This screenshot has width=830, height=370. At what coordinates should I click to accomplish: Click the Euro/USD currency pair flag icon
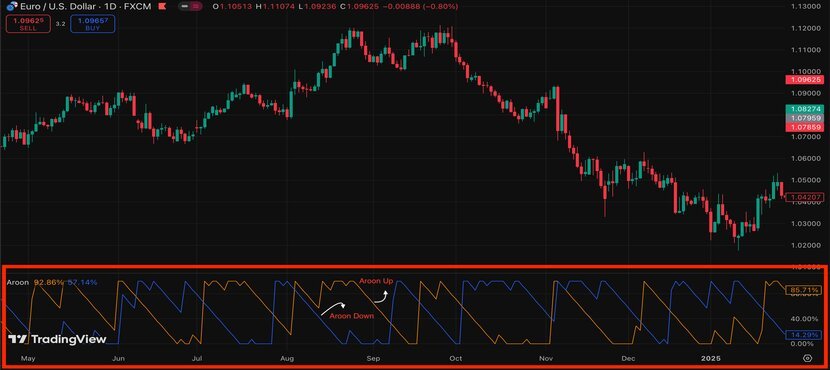pyautogui.click(x=12, y=6)
